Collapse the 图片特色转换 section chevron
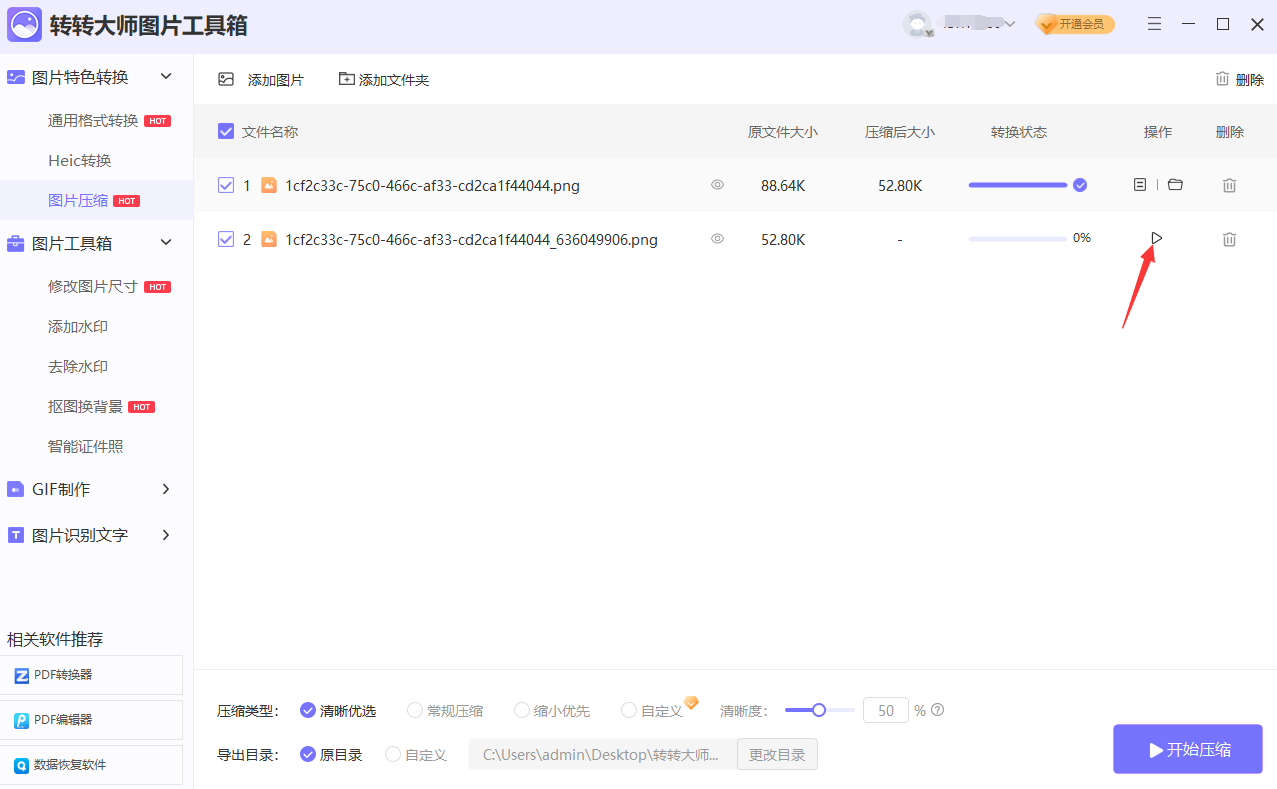Viewport: 1277px width, 789px height. [x=166, y=76]
